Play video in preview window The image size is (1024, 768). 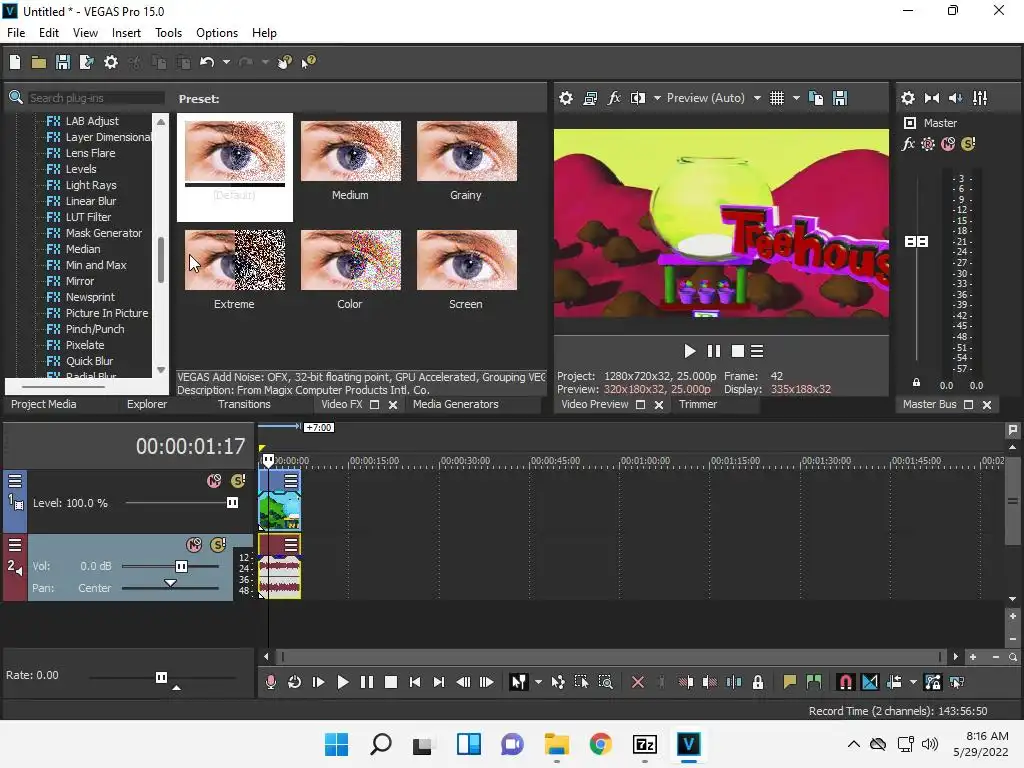click(x=690, y=351)
